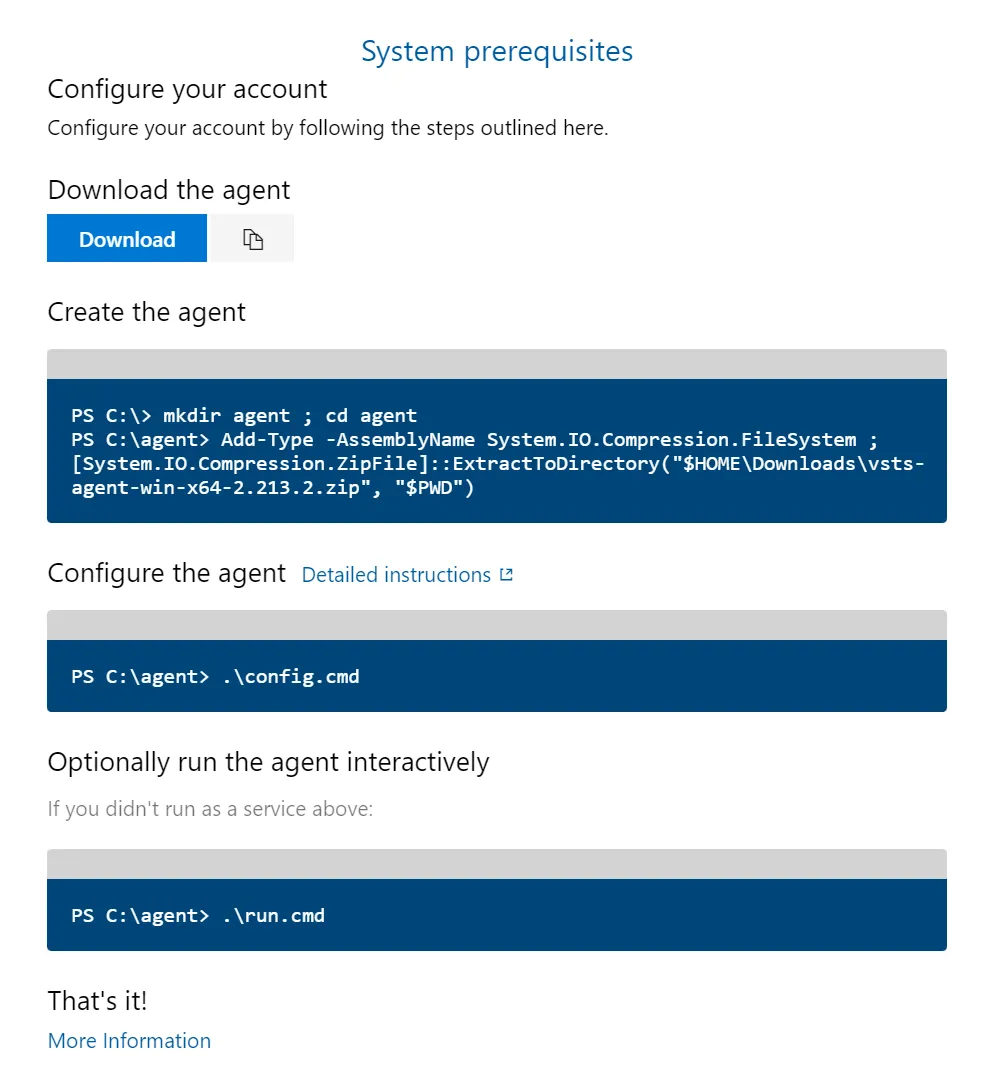The image size is (989, 1077).
Task: Open the Detailed instructions link
Action: pyautogui.click(x=396, y=575)
